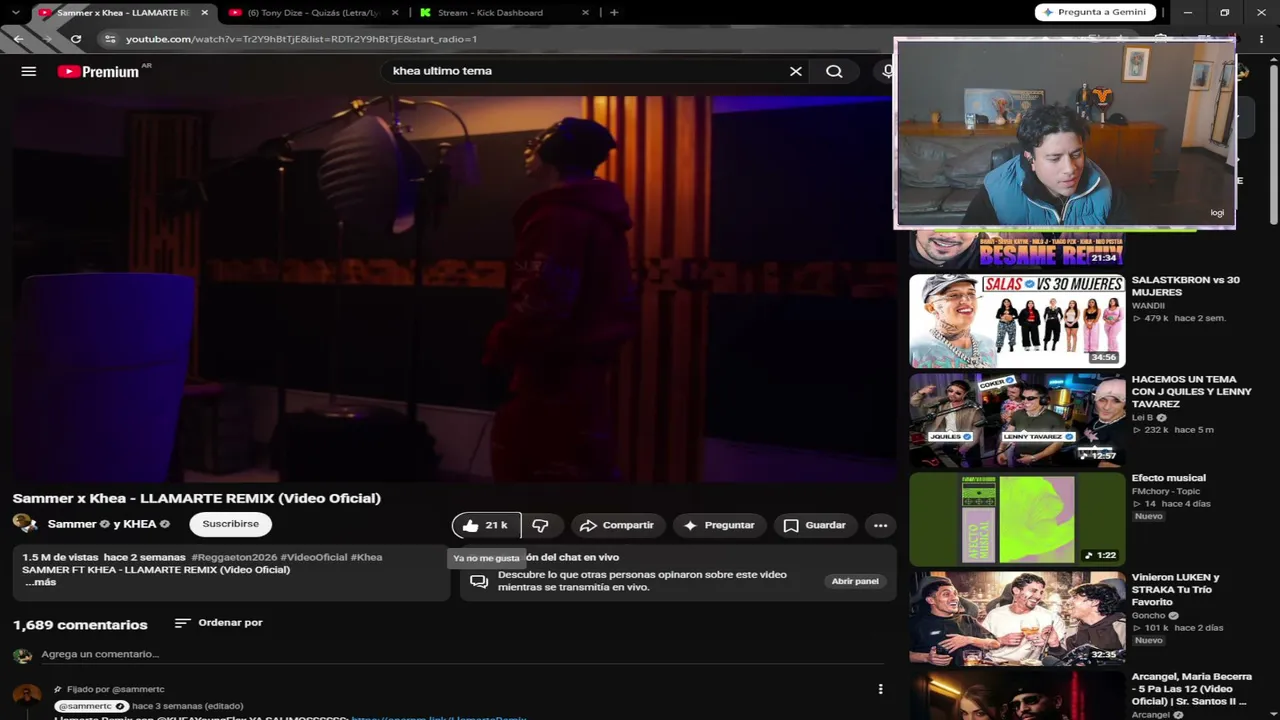
Task: Save video with Guardar button
Action: (x=815, y=525)
